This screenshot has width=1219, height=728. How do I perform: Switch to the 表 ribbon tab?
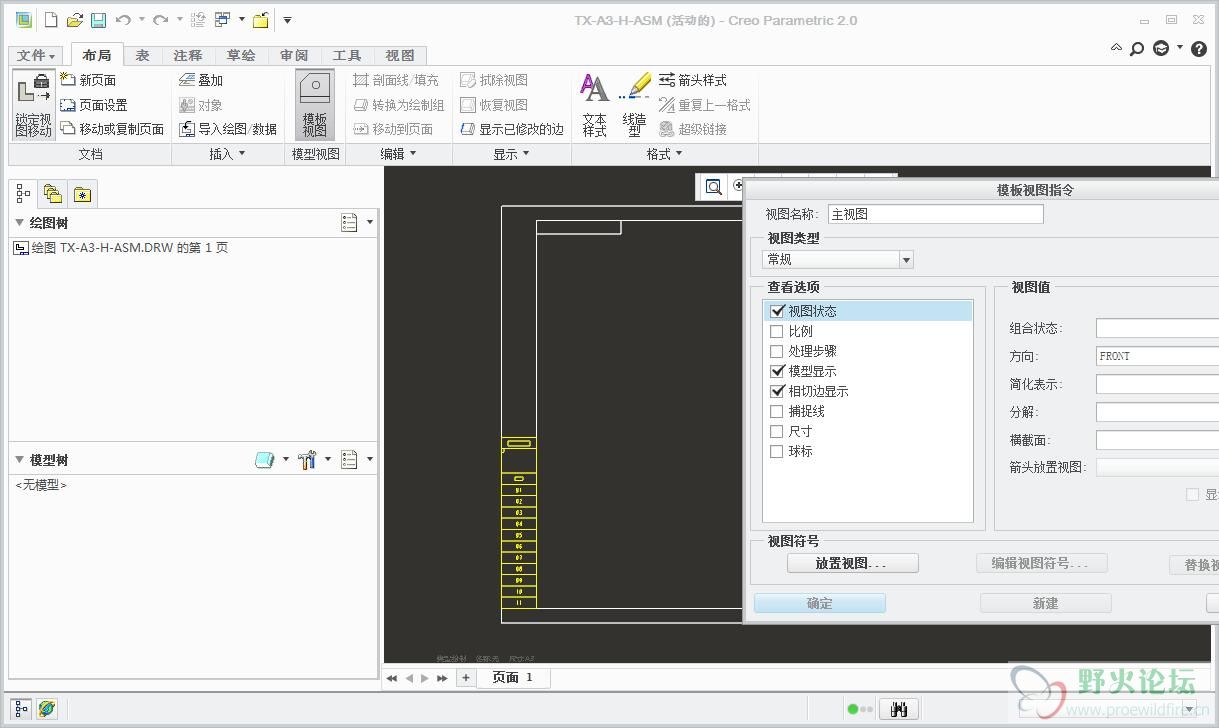coord(143,55)
